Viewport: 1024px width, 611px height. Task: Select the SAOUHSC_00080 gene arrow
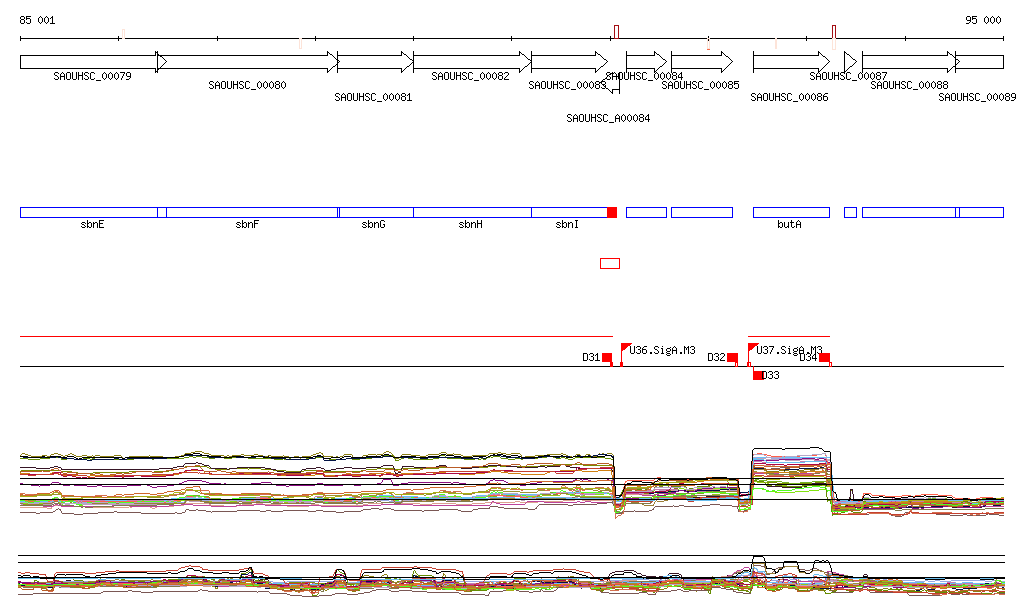click(248, 62)
